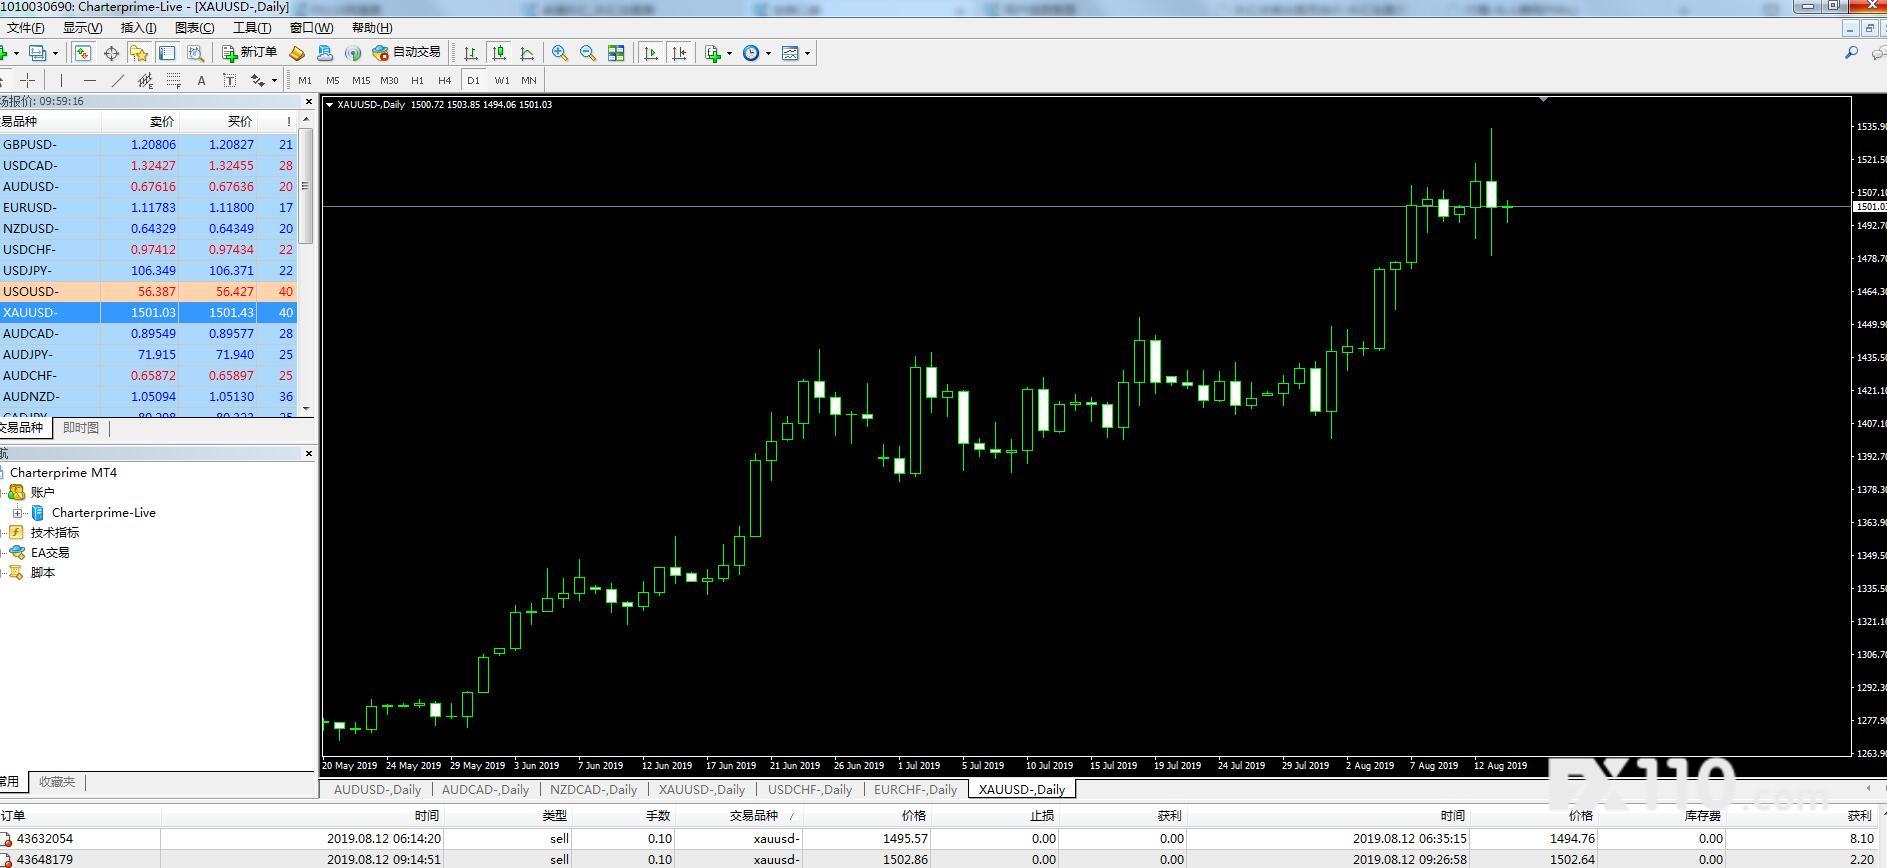Open the 收藏夹 favorites tab in Navigator
1887x868 pixels.
57,782
